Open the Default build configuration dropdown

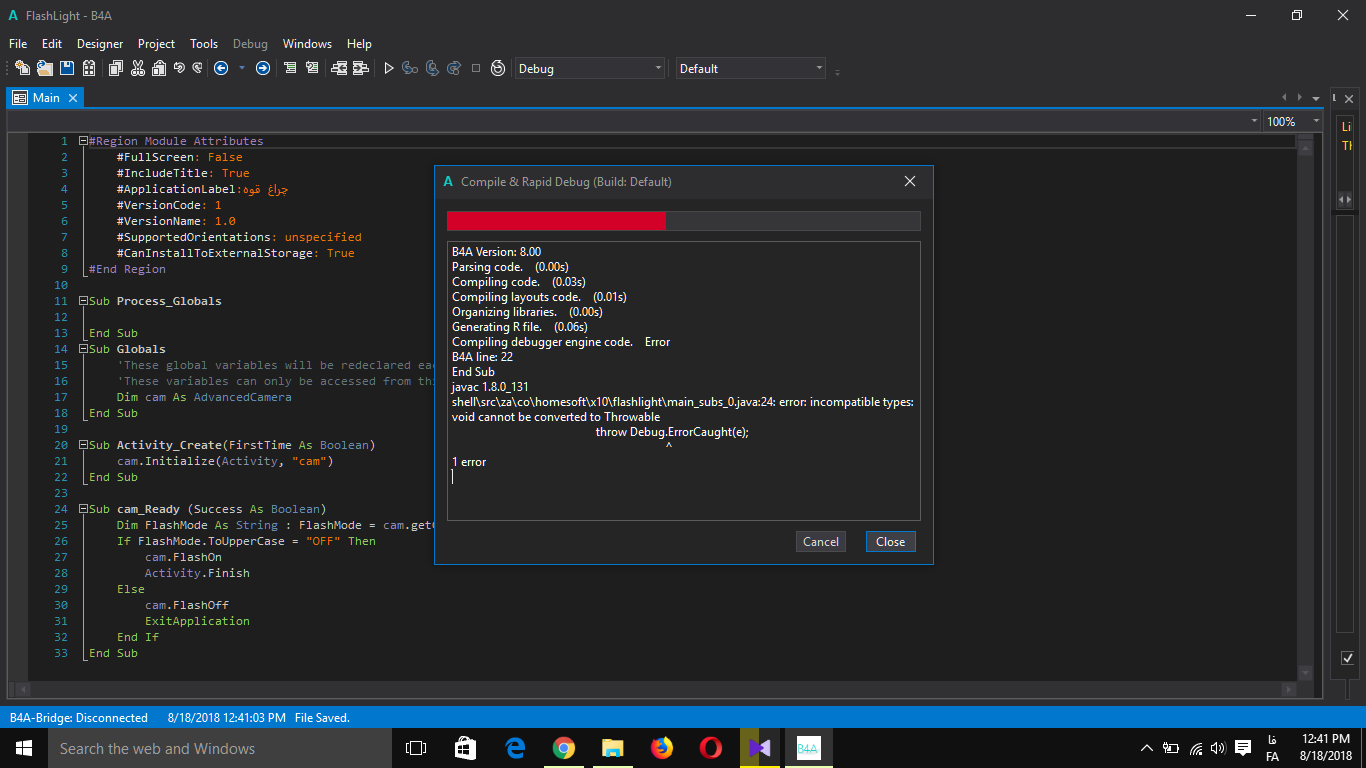[750, 68]
